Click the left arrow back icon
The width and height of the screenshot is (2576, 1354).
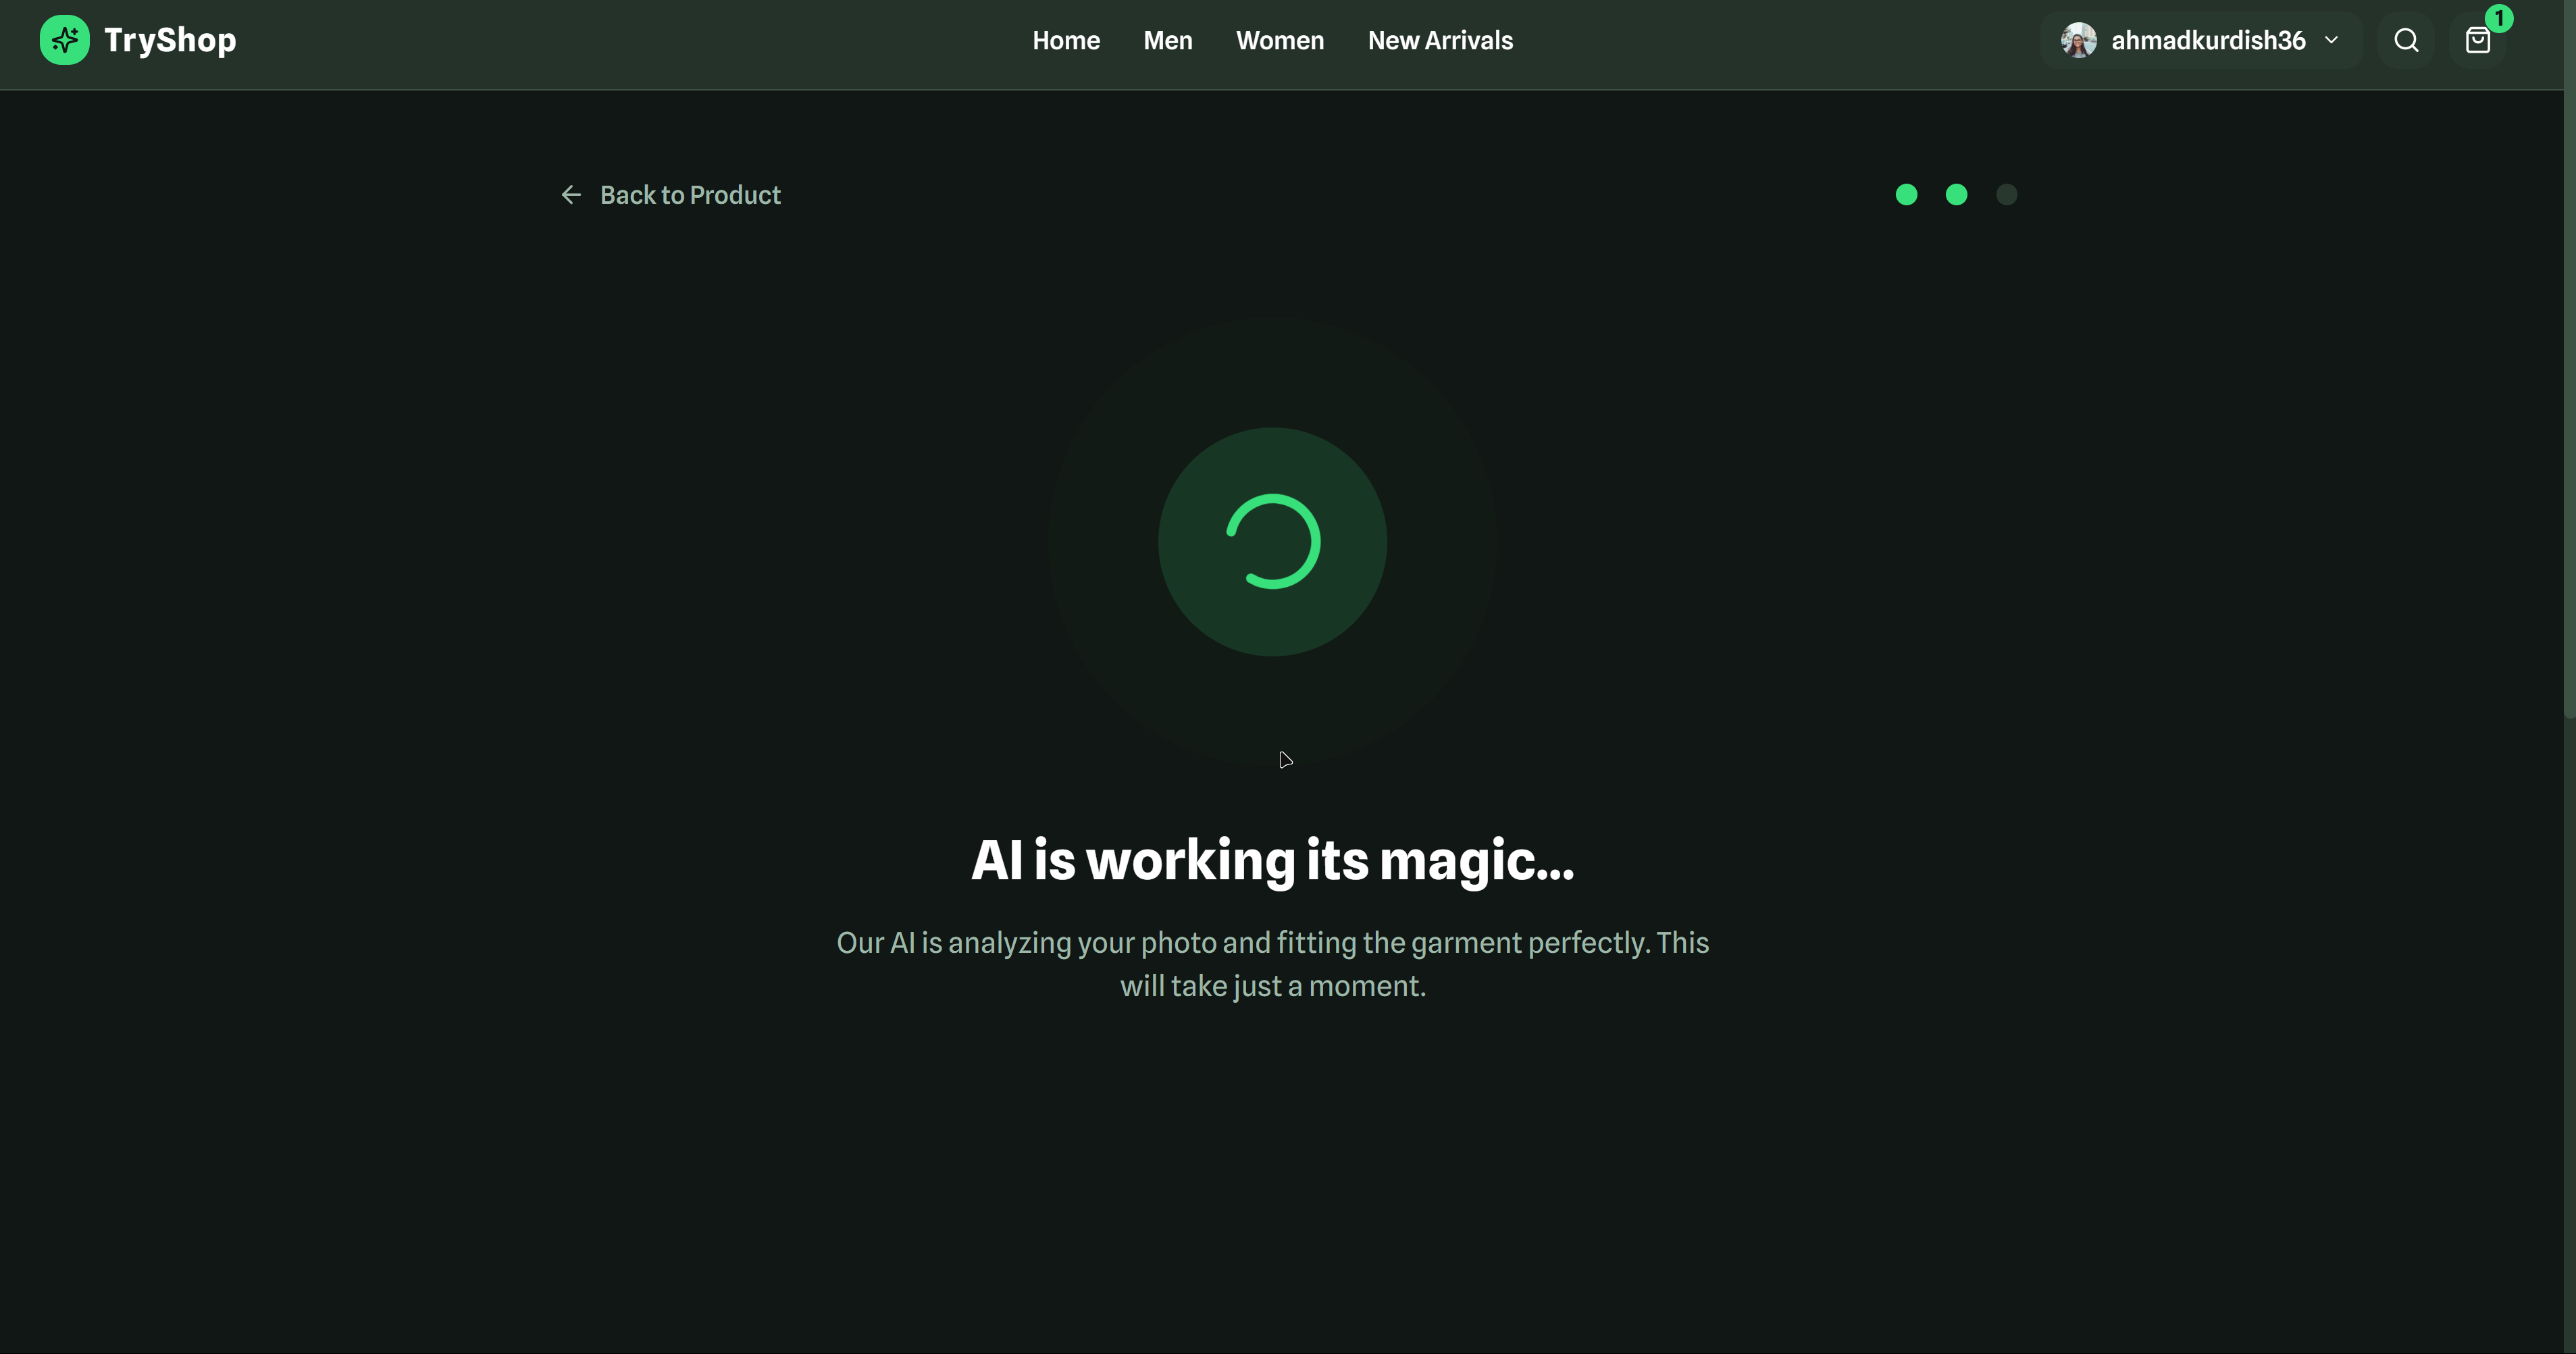571,195
